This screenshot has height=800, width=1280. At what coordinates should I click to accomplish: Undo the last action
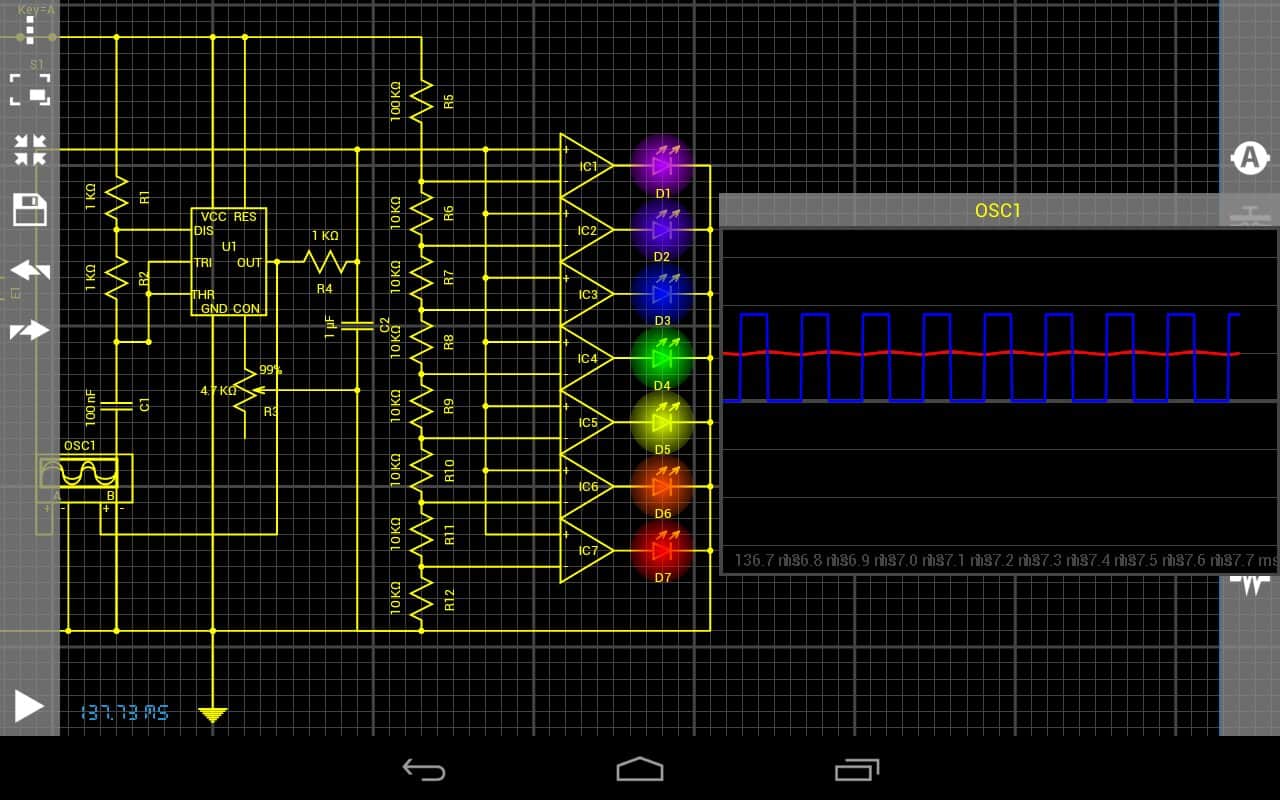pyautogui.click(x=30, y=270)
